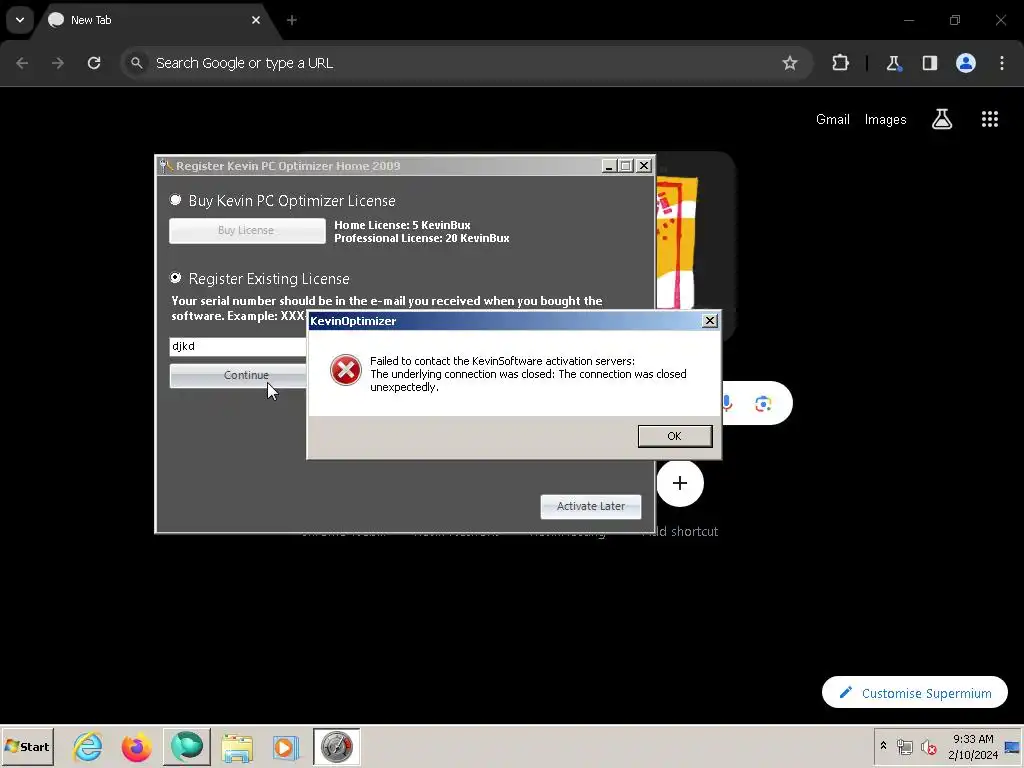
Task: Click the Show desktop tray icon
Action: coord(1012,747)
